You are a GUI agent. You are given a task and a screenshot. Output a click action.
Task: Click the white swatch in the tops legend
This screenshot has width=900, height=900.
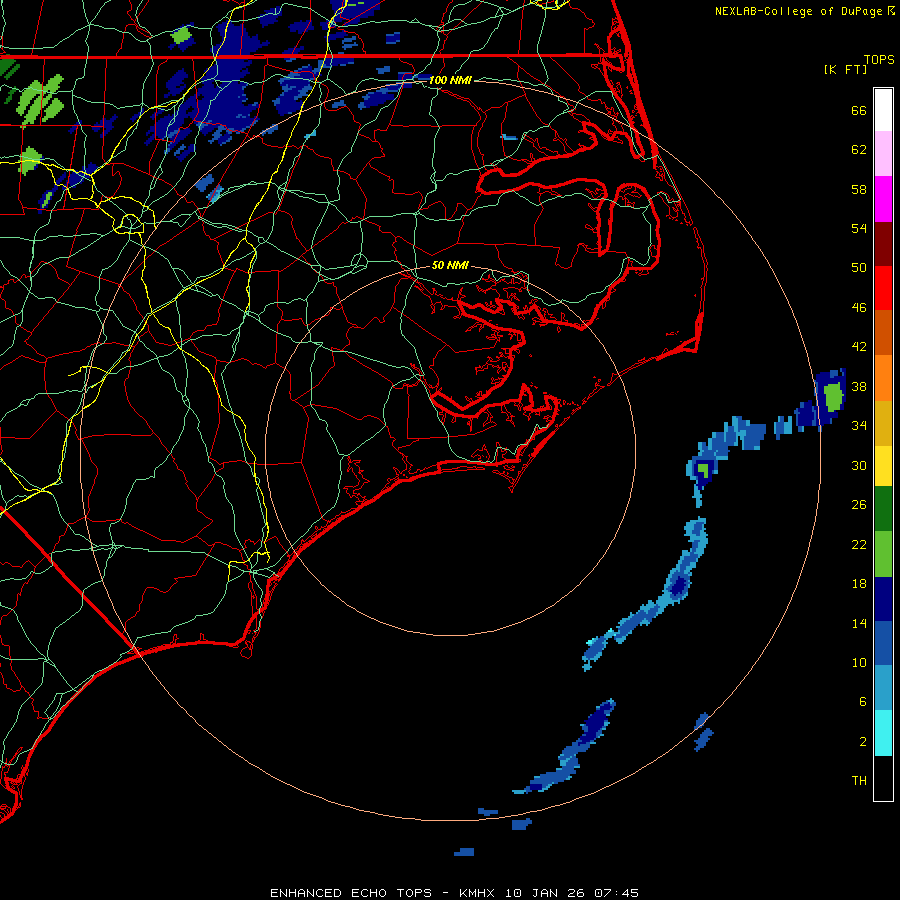coord(883,110)
